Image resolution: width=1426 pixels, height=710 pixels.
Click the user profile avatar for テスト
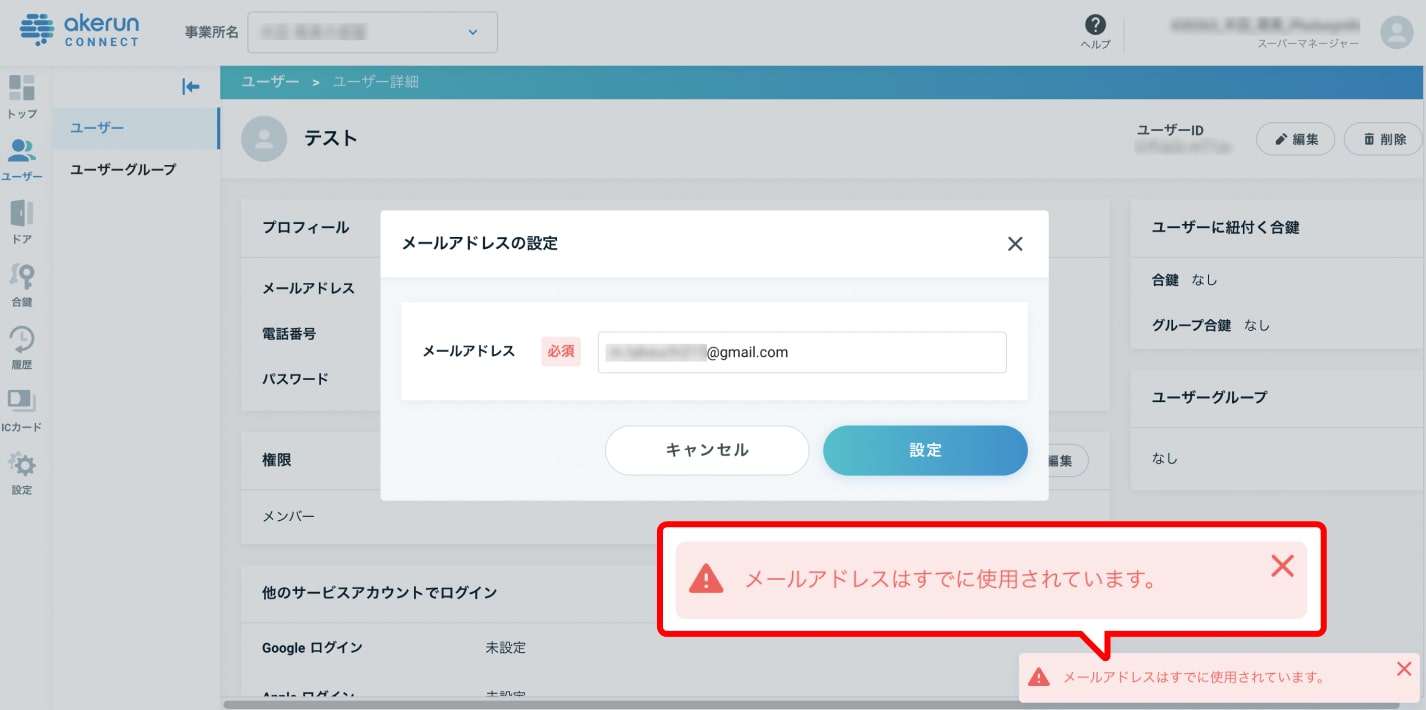click(264, 139)
